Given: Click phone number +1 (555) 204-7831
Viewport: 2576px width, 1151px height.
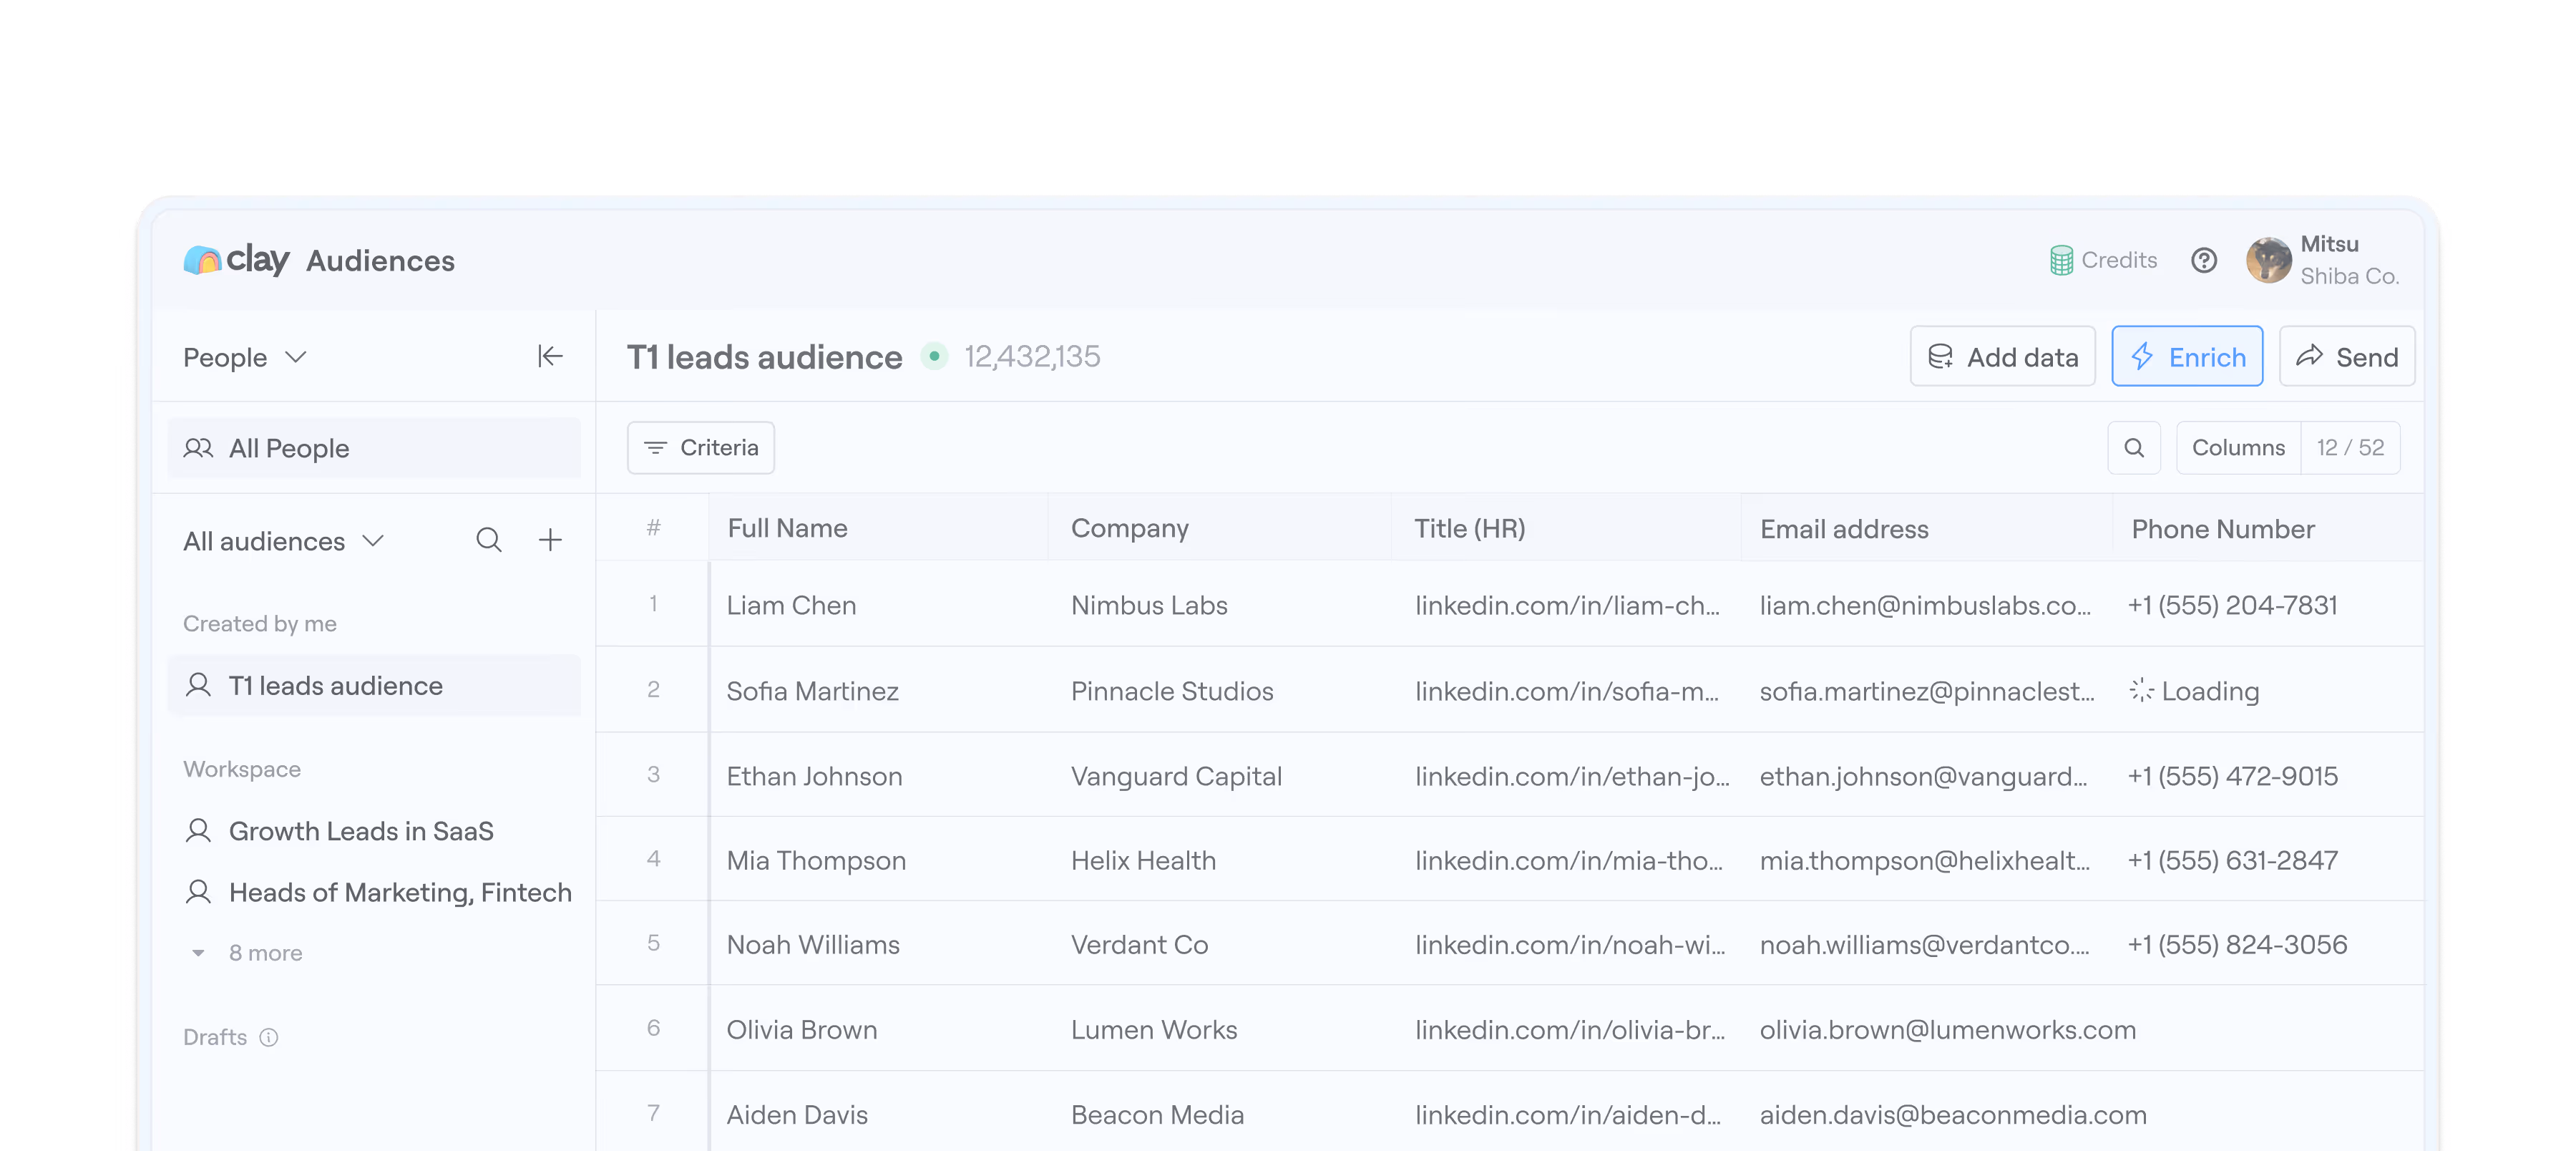Looking at the screenshot, I should coord(2232,605).
